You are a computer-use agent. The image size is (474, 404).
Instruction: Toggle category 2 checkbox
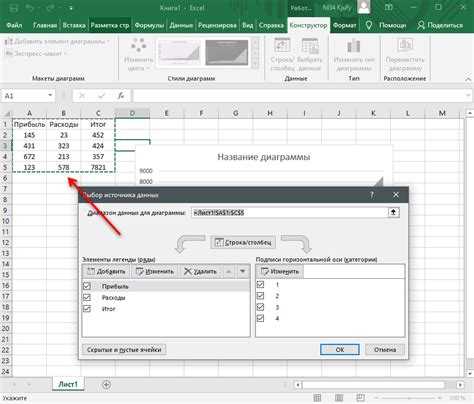[260, 296]
